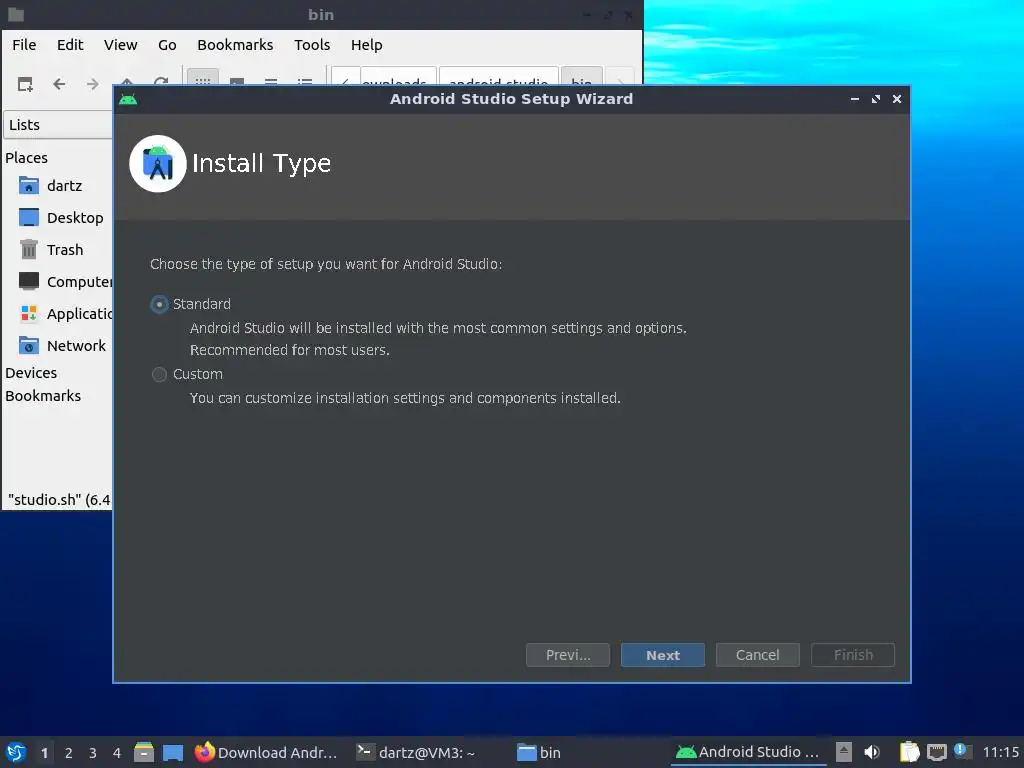
Task: Click the Cancel button in Setup Wizard
Action: click(x=758, y=655)
